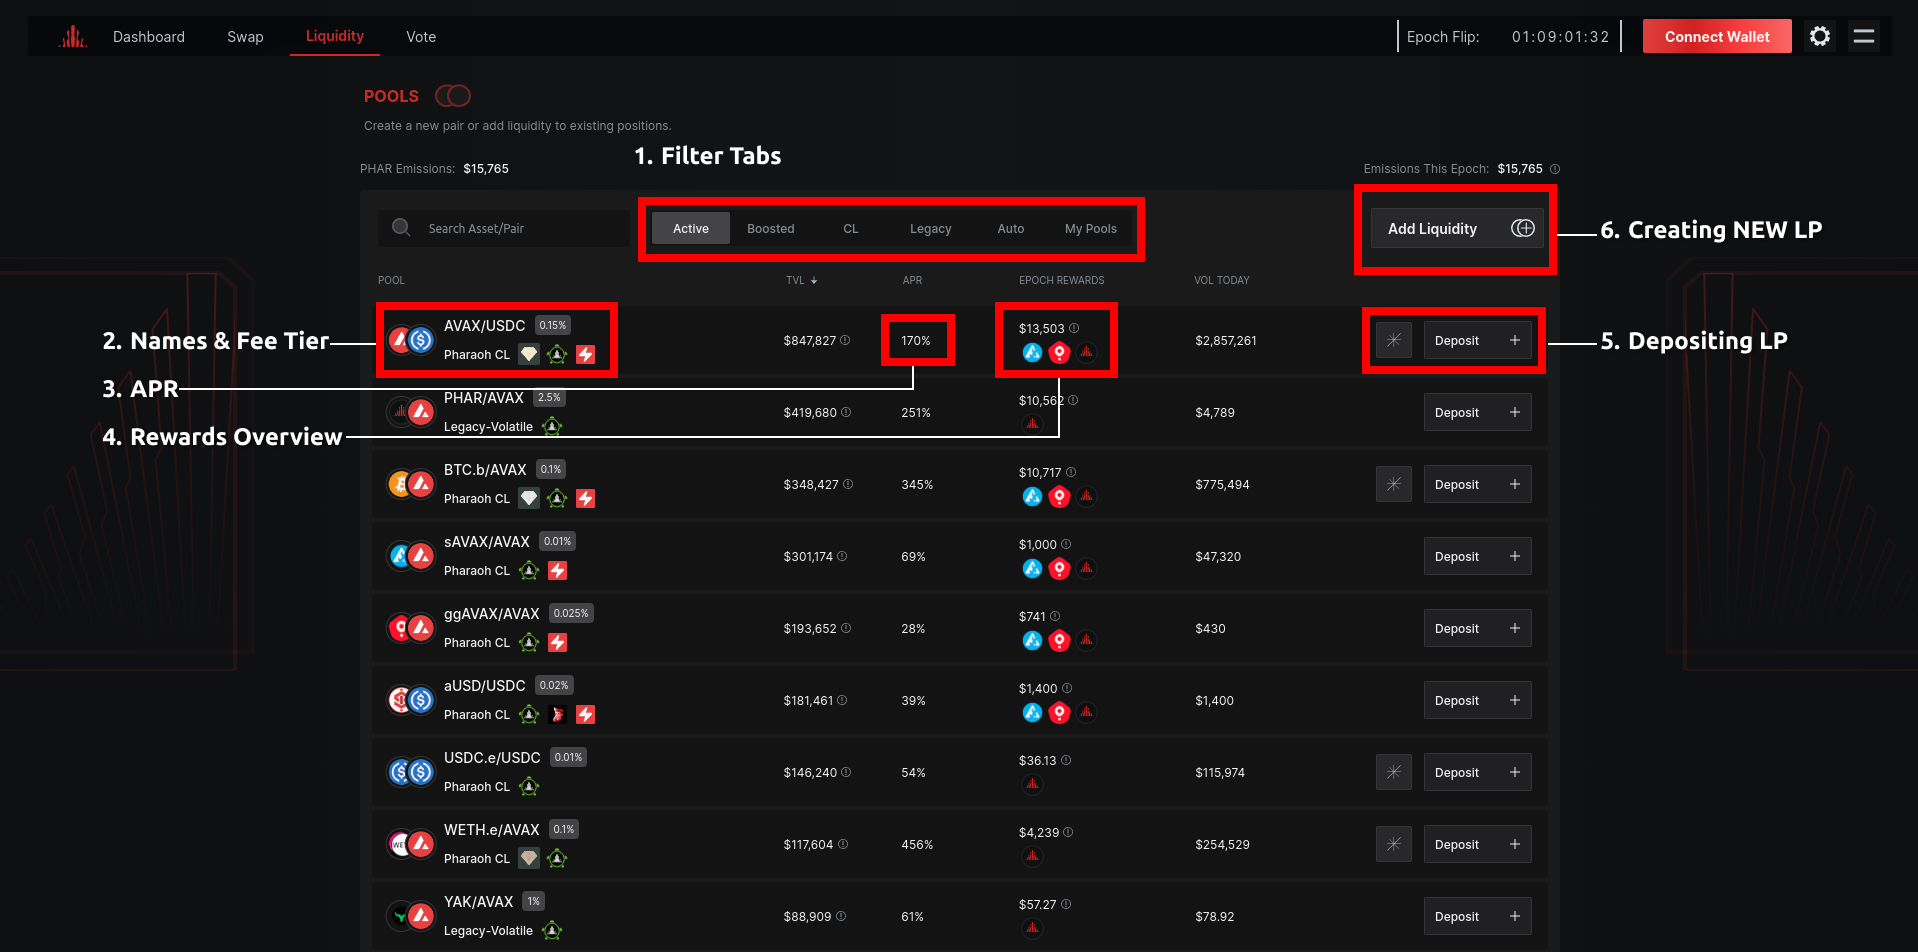
Task: Click blue reward token icon under $10,717
Action: pos(1032,496)
